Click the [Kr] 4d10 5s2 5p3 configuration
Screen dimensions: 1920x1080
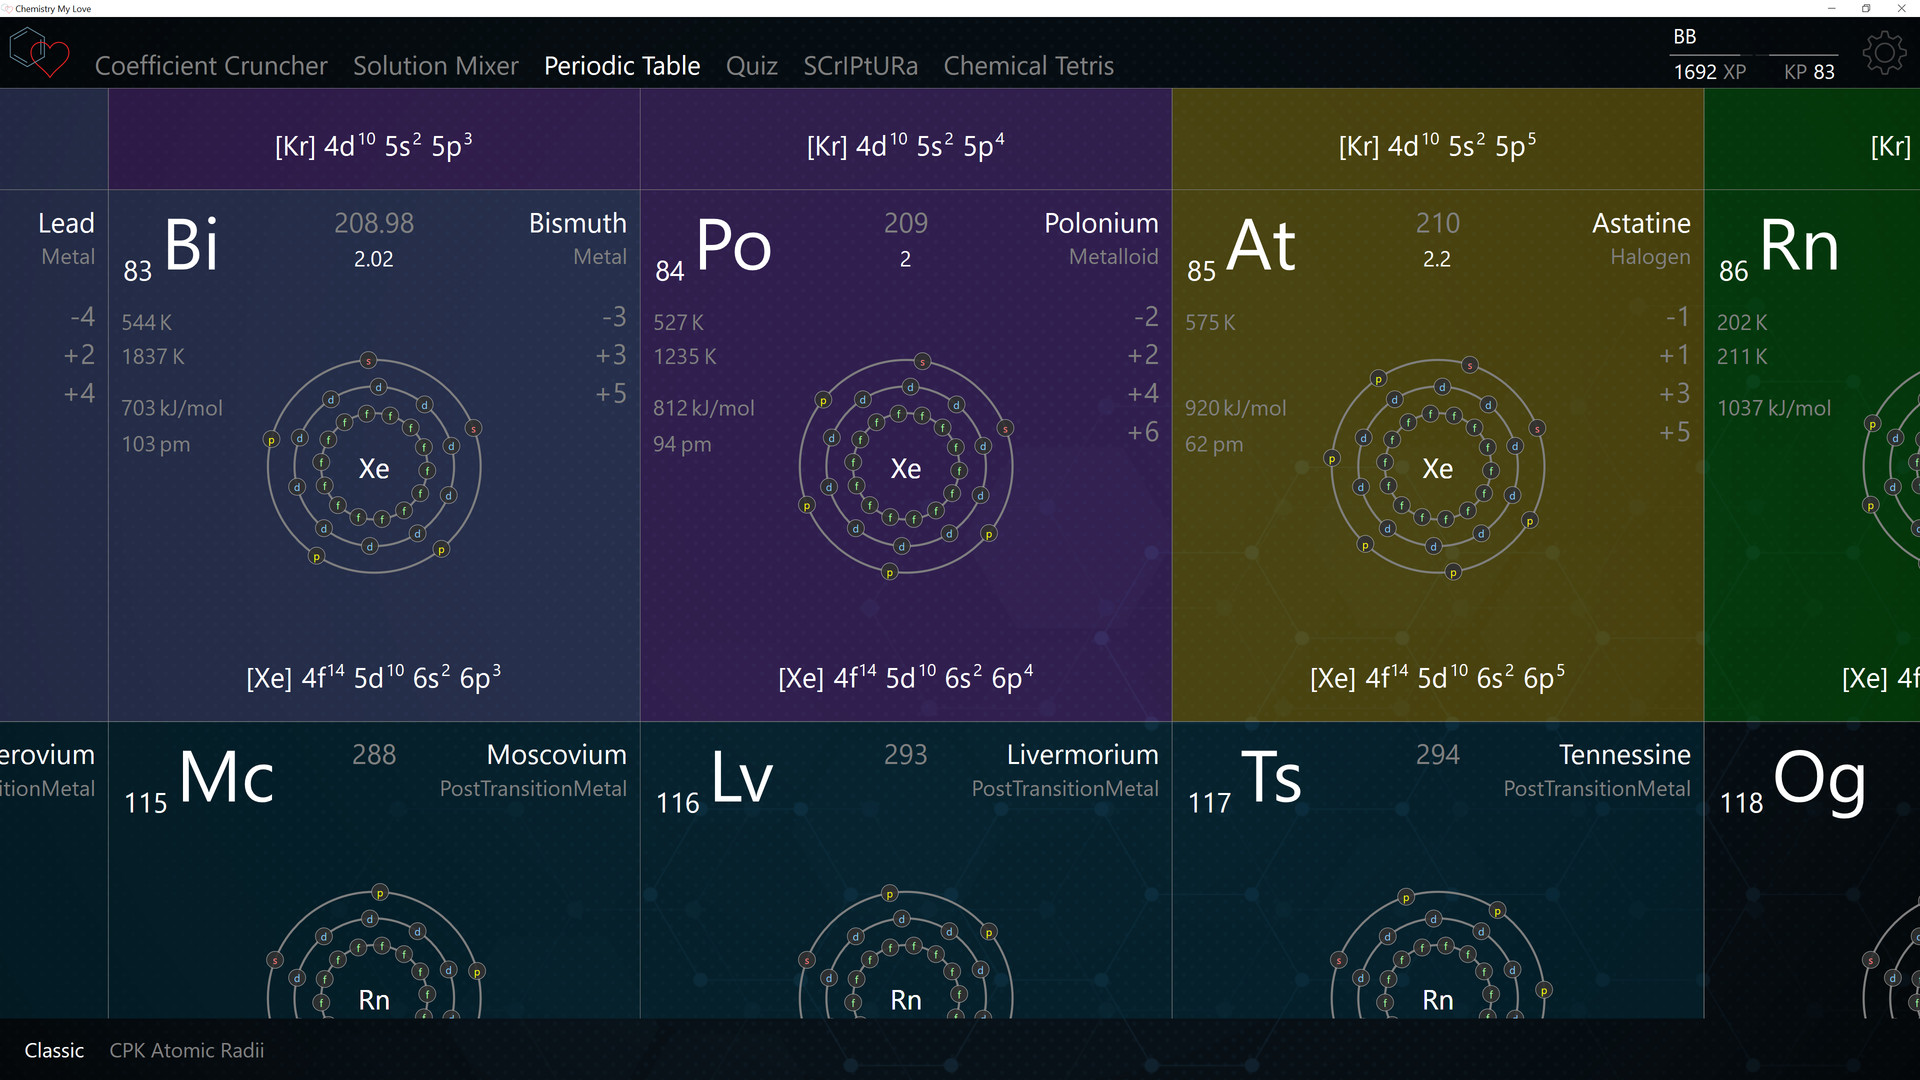point(374,145)
